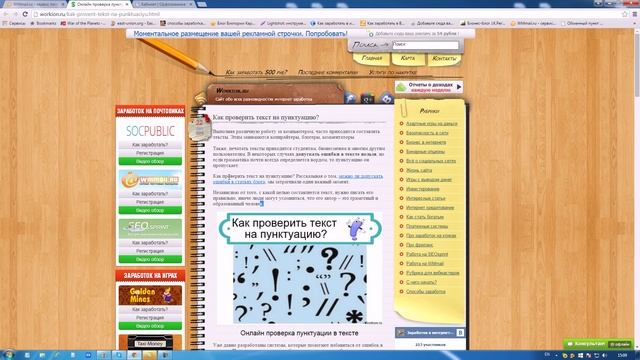Viewport: 640px width, 360px height.
Task: Open 'Последние комментарии' menu link
Action: tap(328, 72)
